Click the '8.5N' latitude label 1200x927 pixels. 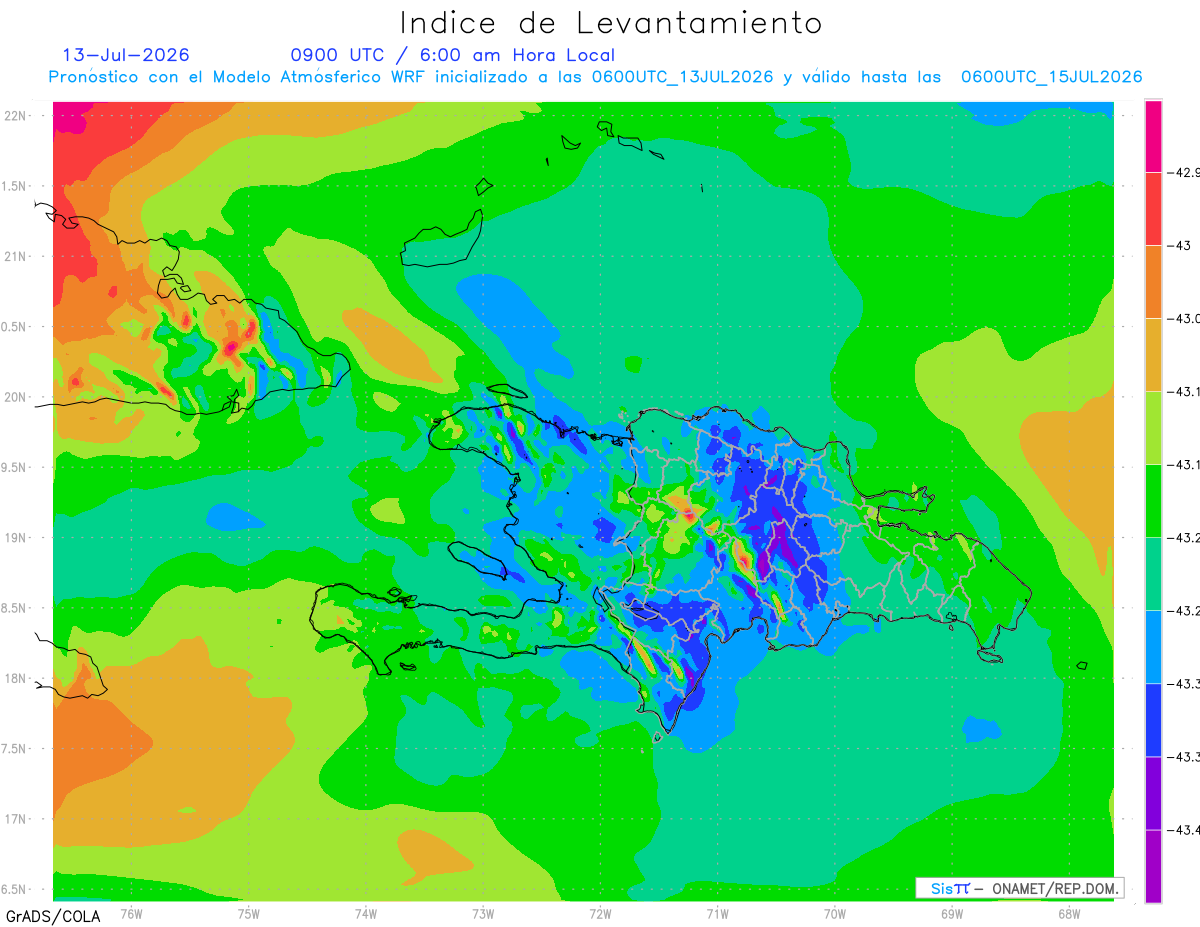point(15,608)
